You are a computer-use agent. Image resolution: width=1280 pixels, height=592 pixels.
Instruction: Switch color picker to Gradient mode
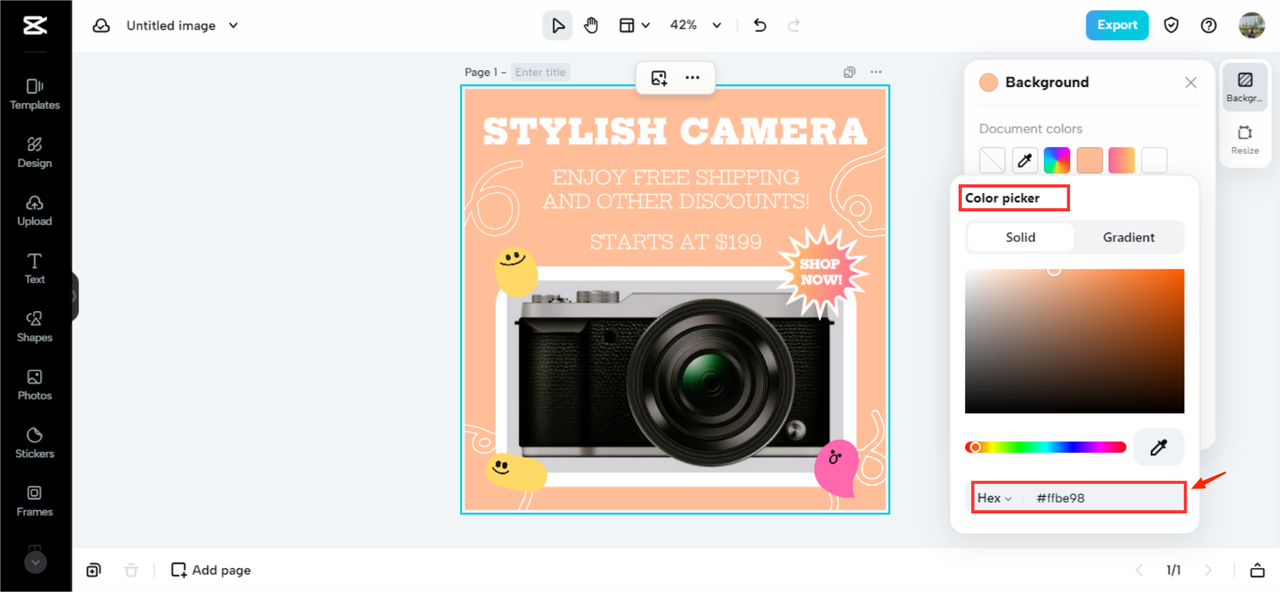coord(1128,237)
